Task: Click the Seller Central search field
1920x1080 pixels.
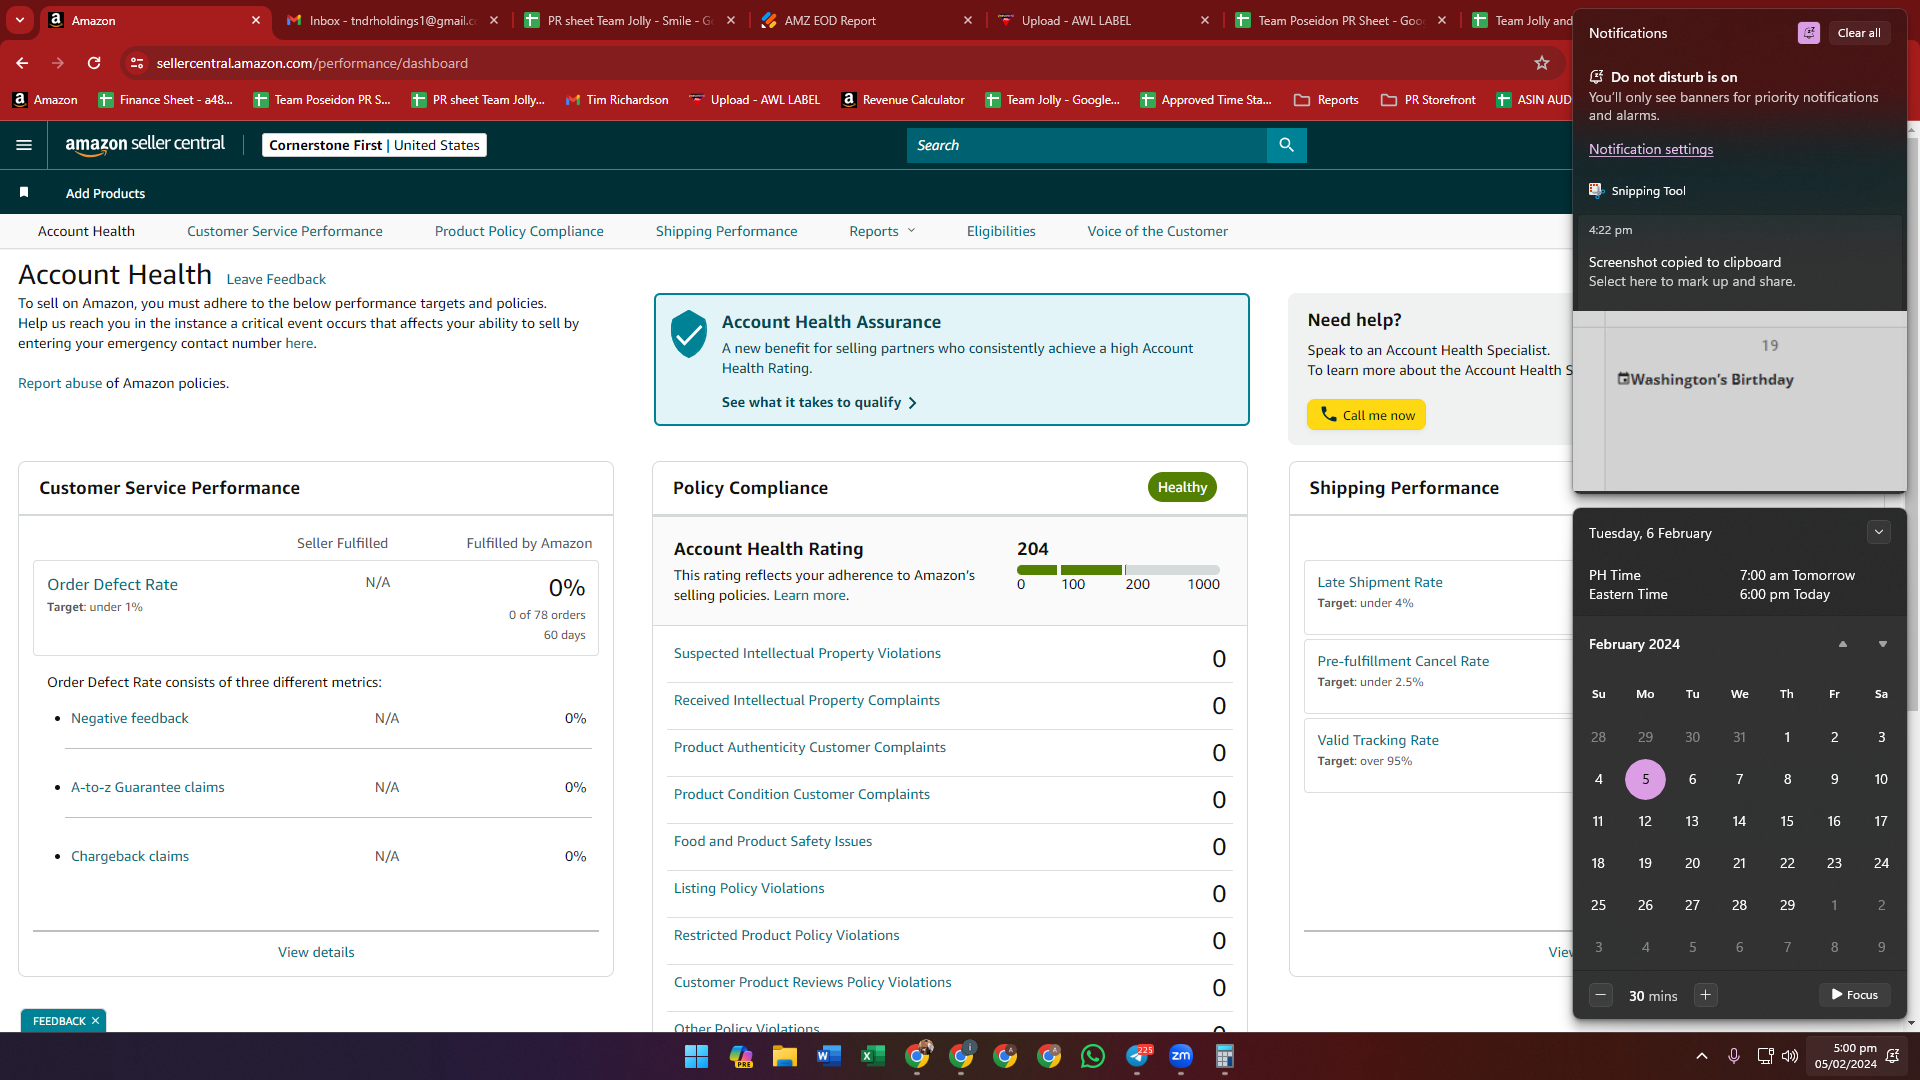Action: pyautogui.click(x=1087, y=145)
